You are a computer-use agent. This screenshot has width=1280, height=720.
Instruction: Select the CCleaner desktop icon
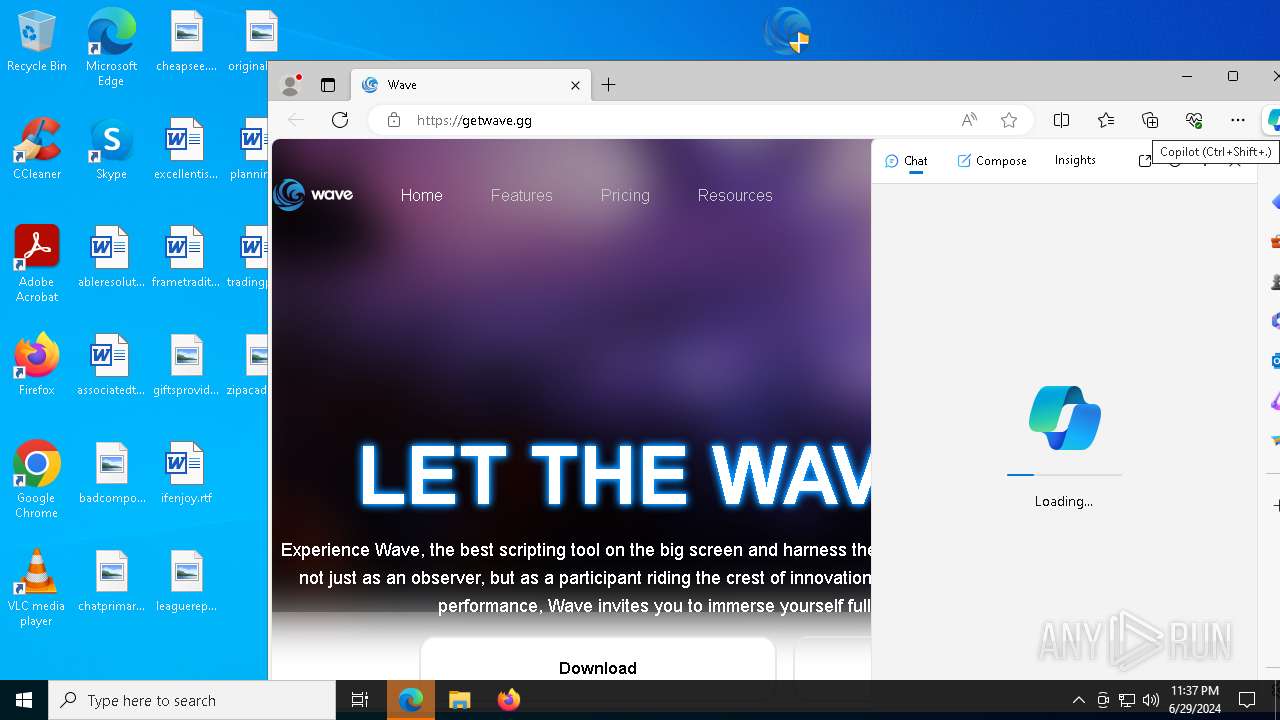pyautogui.click(x=37, y=150)
